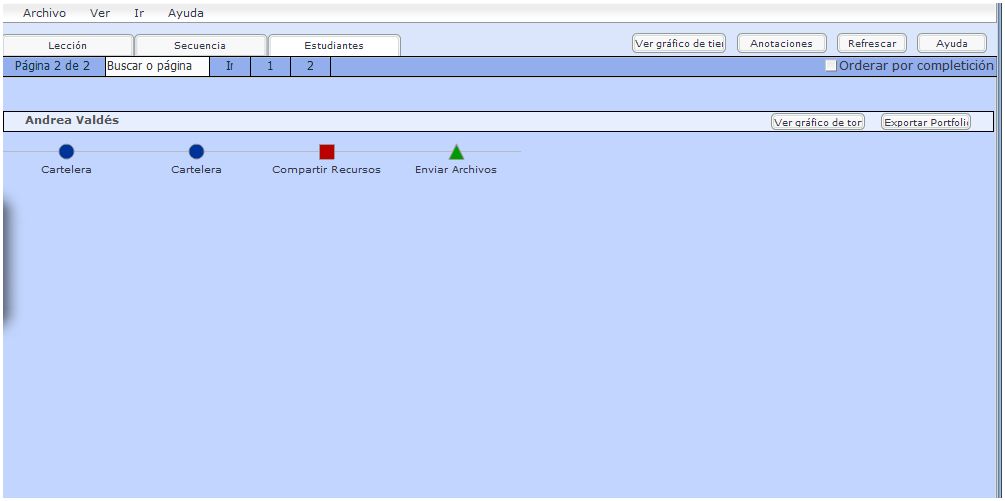Switch to the Secuencia tab
Screen dimensions: 1005x501
click(x=200, y=46)
